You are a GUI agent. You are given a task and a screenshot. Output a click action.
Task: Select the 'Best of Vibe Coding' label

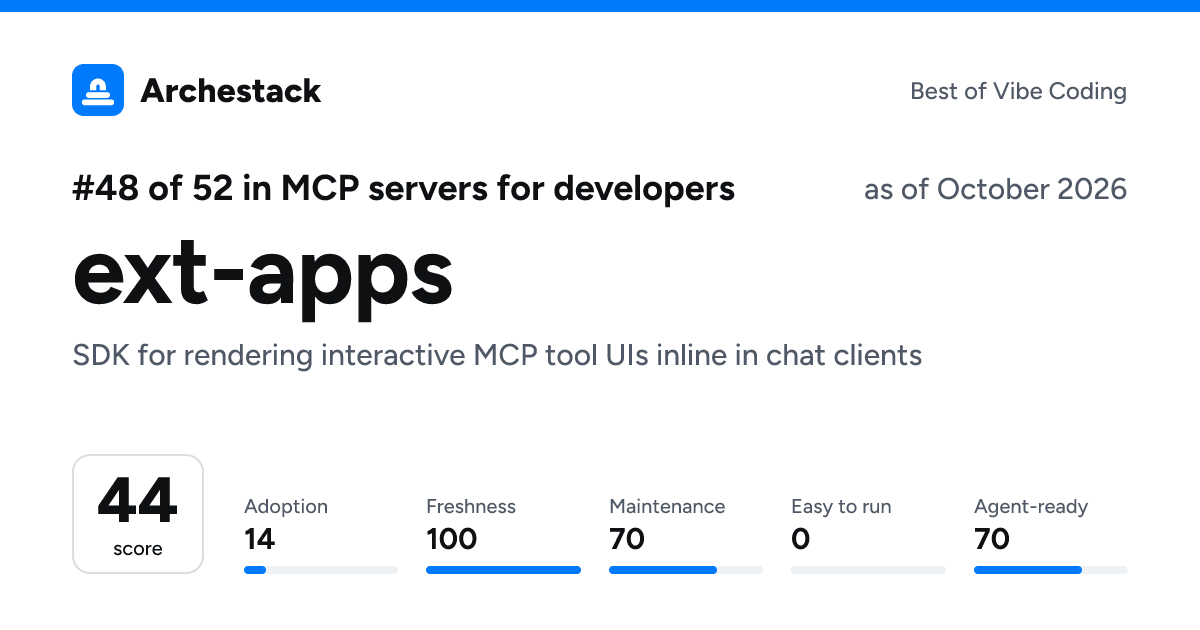pyautogui.click(x=1018, y=91)
